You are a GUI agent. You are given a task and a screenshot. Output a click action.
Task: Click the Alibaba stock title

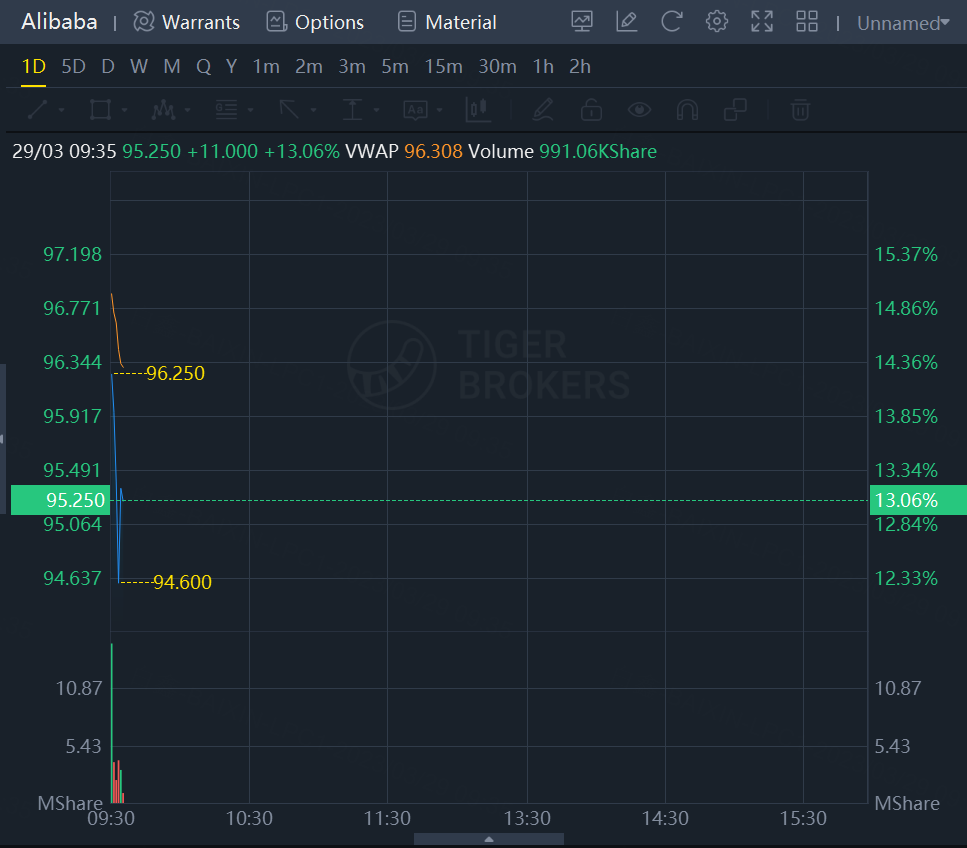59,22
